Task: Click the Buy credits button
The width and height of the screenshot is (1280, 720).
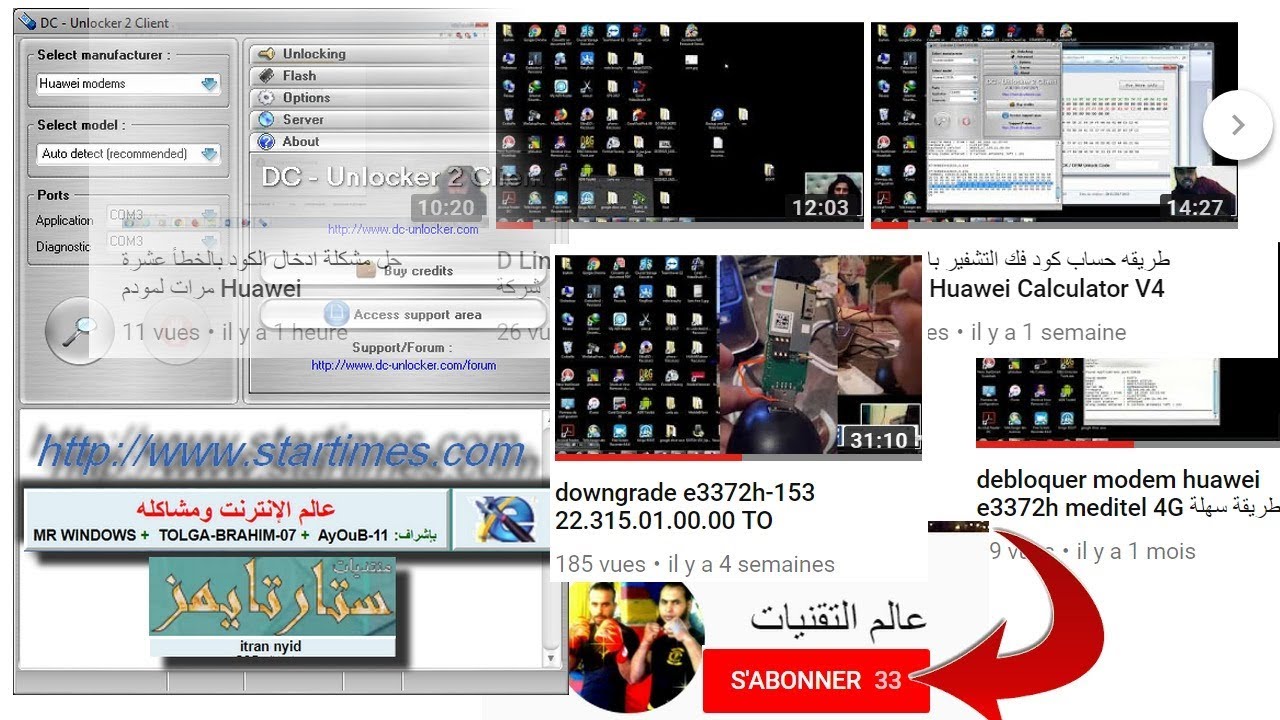Action: pos(404,271)
